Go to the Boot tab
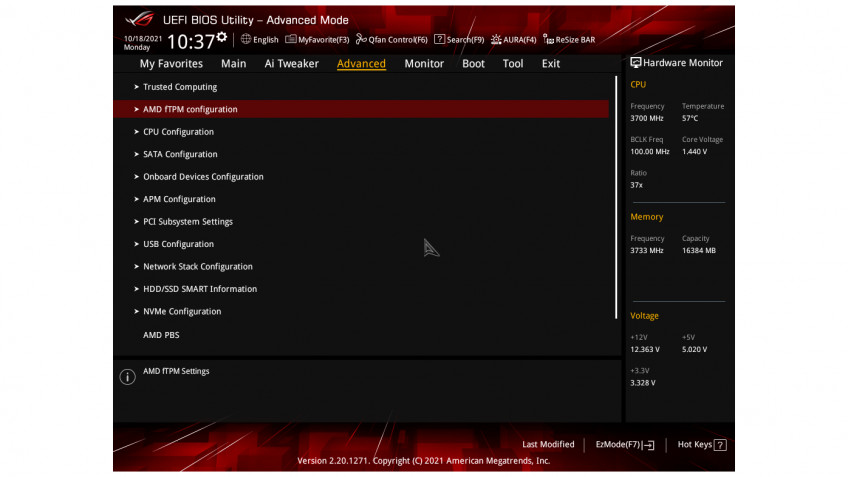The image size is (848, 477). click(x=473, y=63)
